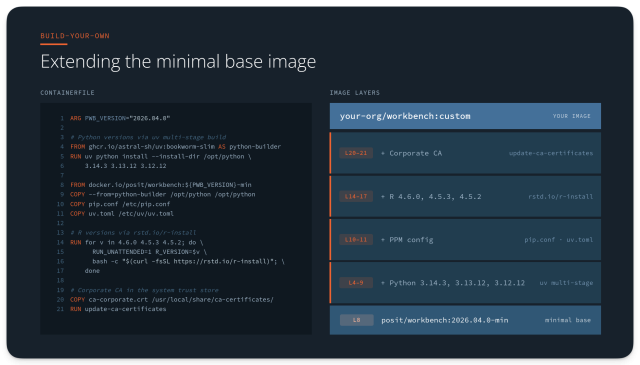Click "rstd.io/r-install" note in the R layer
Image resolution: width=640 pixels, height=365 pixels.
coord(561,197)
